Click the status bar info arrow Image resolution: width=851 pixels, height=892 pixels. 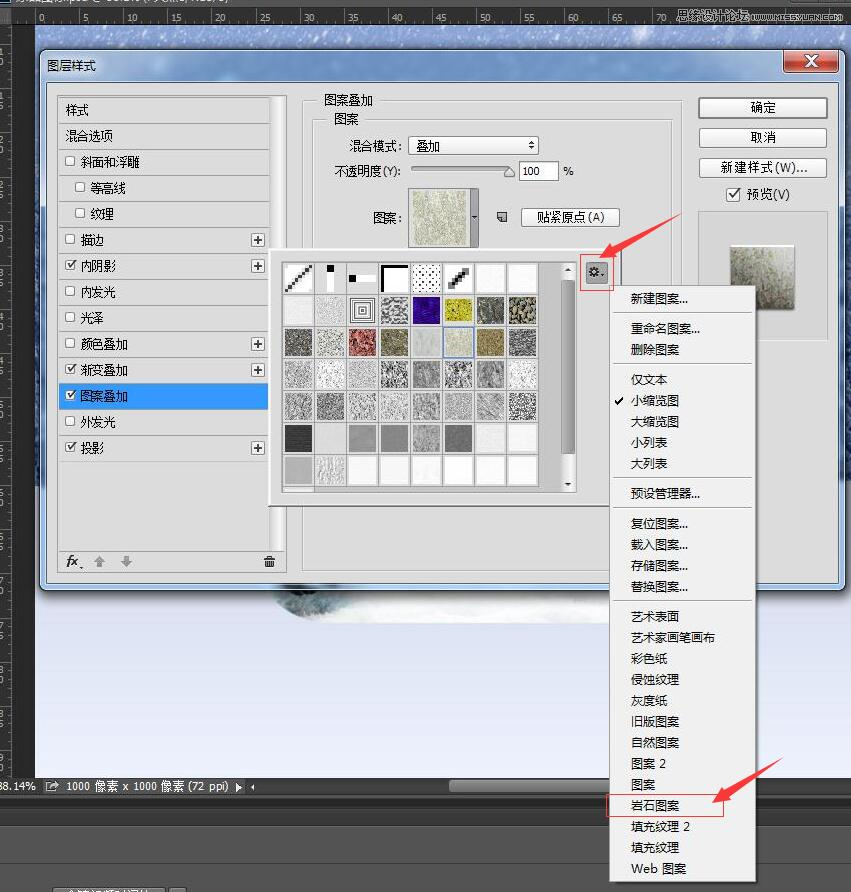pos(239,787)
